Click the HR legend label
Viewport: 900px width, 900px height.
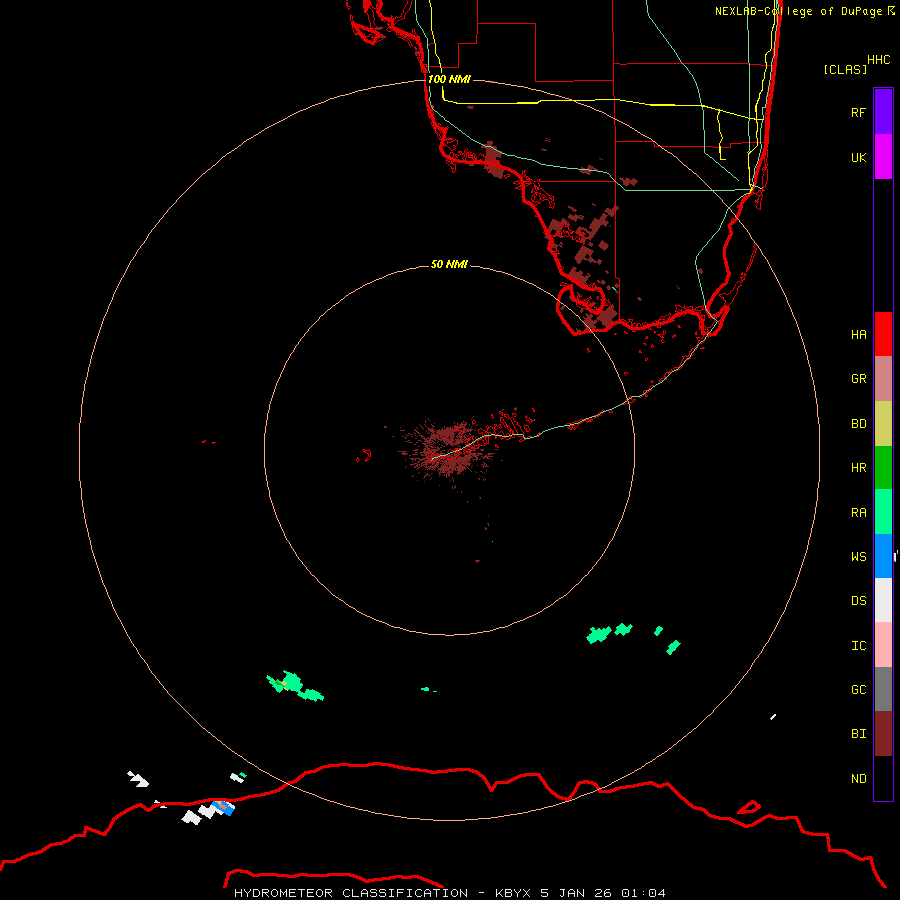coord(858,468)
